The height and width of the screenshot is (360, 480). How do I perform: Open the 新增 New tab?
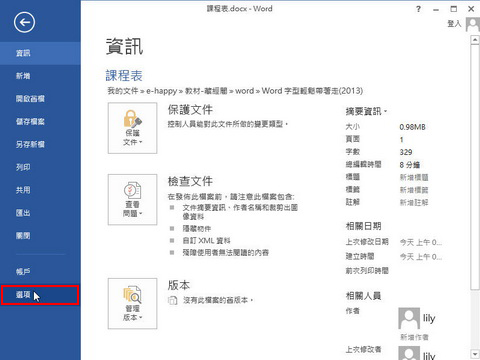(x=40, y=76)
